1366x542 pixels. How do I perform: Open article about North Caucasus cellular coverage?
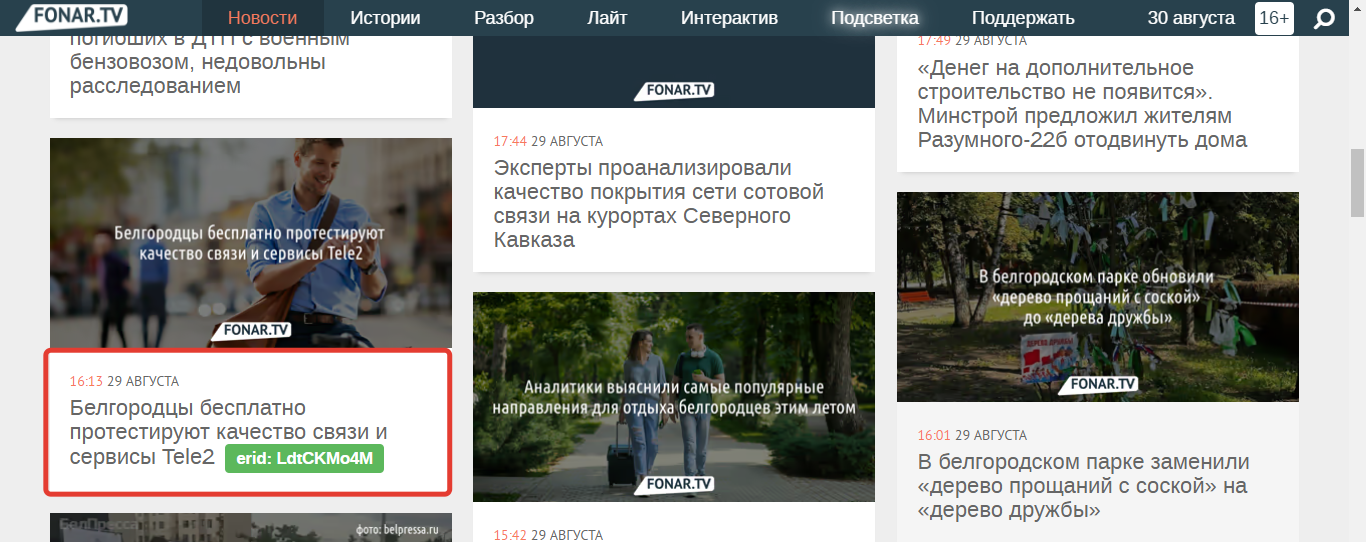[658, 204]
